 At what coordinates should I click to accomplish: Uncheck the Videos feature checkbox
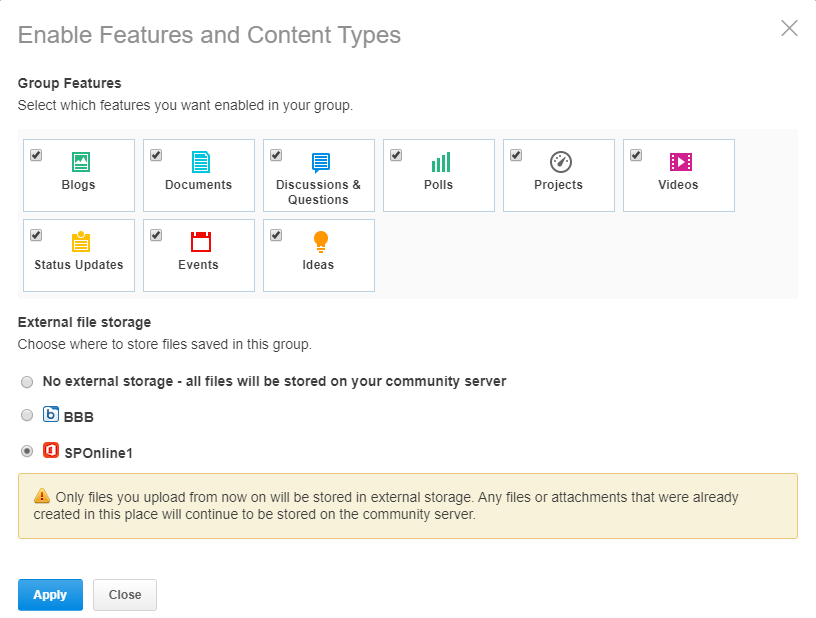click(x=636, y=155)
